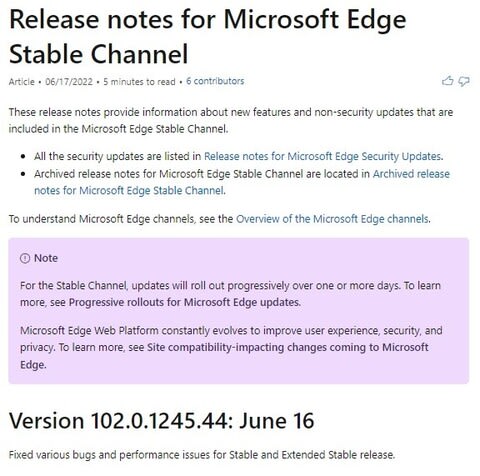Viewport: 480px width, 476px height.
Task: Click the Version 102.0.1245.44 June 16 heading
Action: pyautogui.click(x=162, y=420)
